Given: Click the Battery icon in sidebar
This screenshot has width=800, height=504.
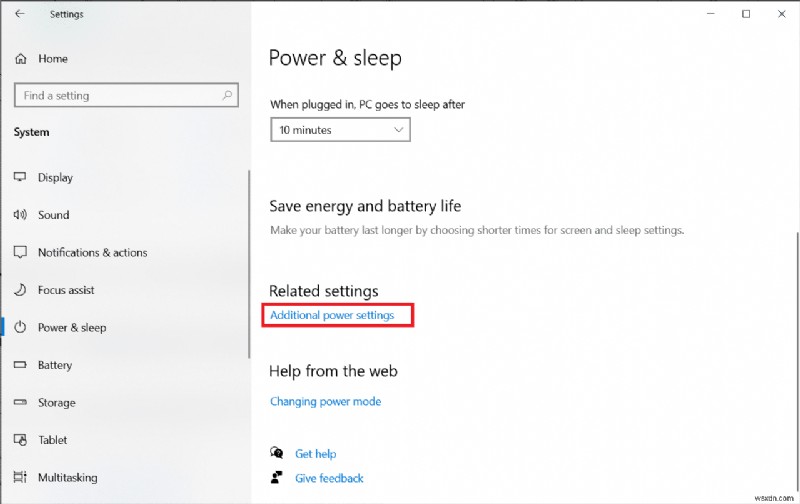Looking at the screenshot, I should point(19,366).
